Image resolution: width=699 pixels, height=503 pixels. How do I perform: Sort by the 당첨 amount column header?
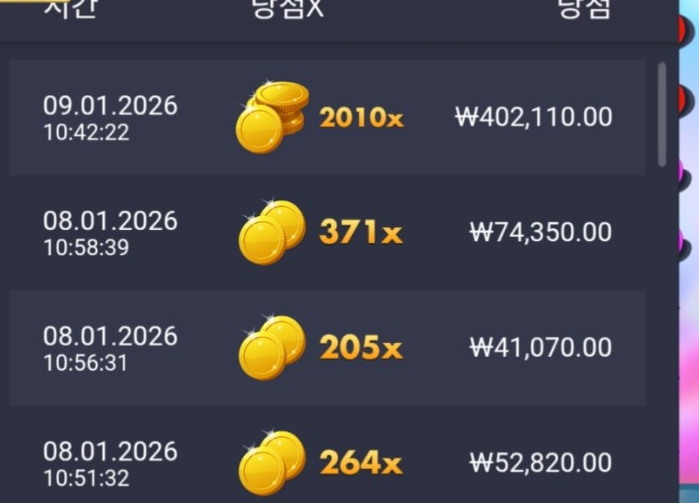click(x=585, y=9)
